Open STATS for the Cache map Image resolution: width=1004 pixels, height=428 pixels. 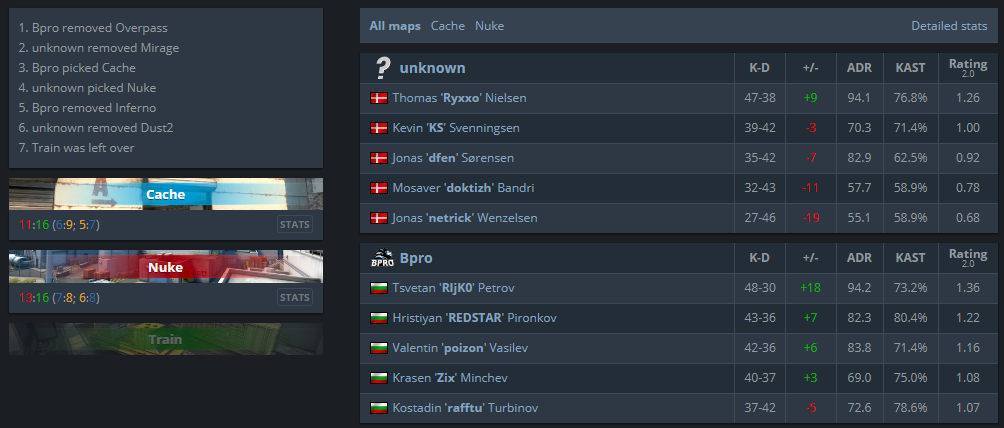tap(295, 224)
